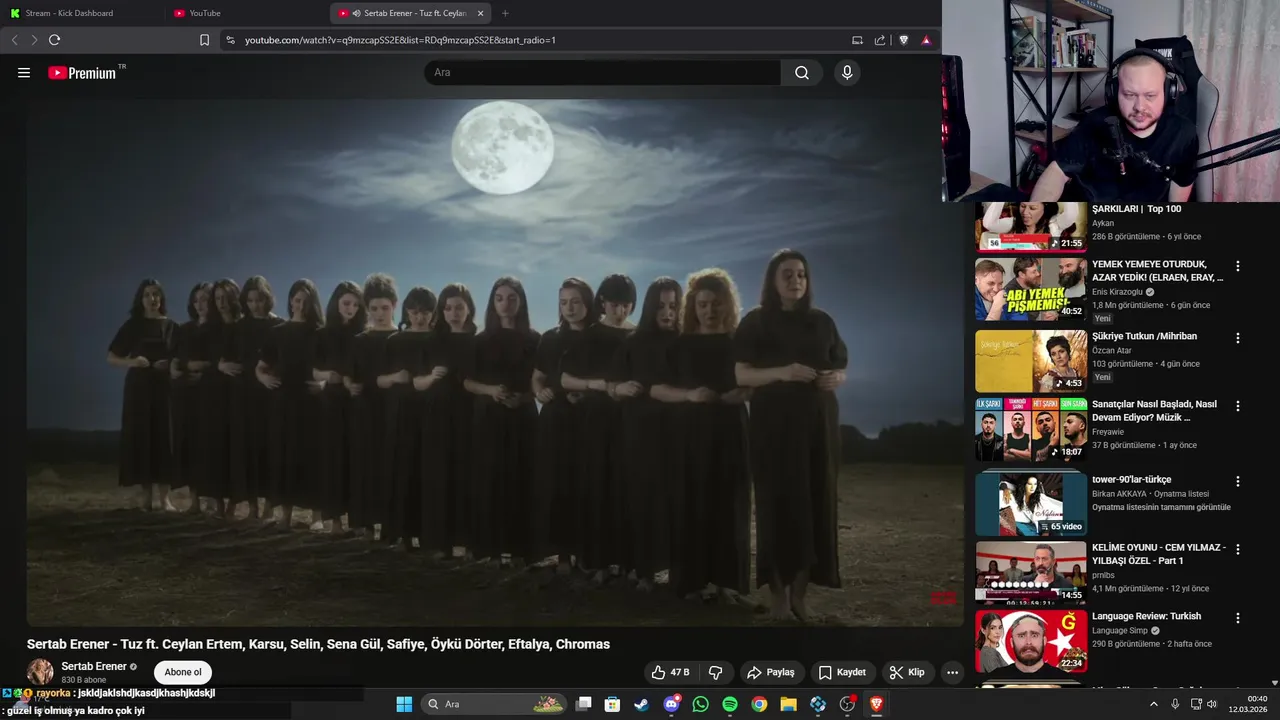Open Sanatçılar Nasıl Başladı video title
1280x720 pixels.
(x=1155, y=410)
